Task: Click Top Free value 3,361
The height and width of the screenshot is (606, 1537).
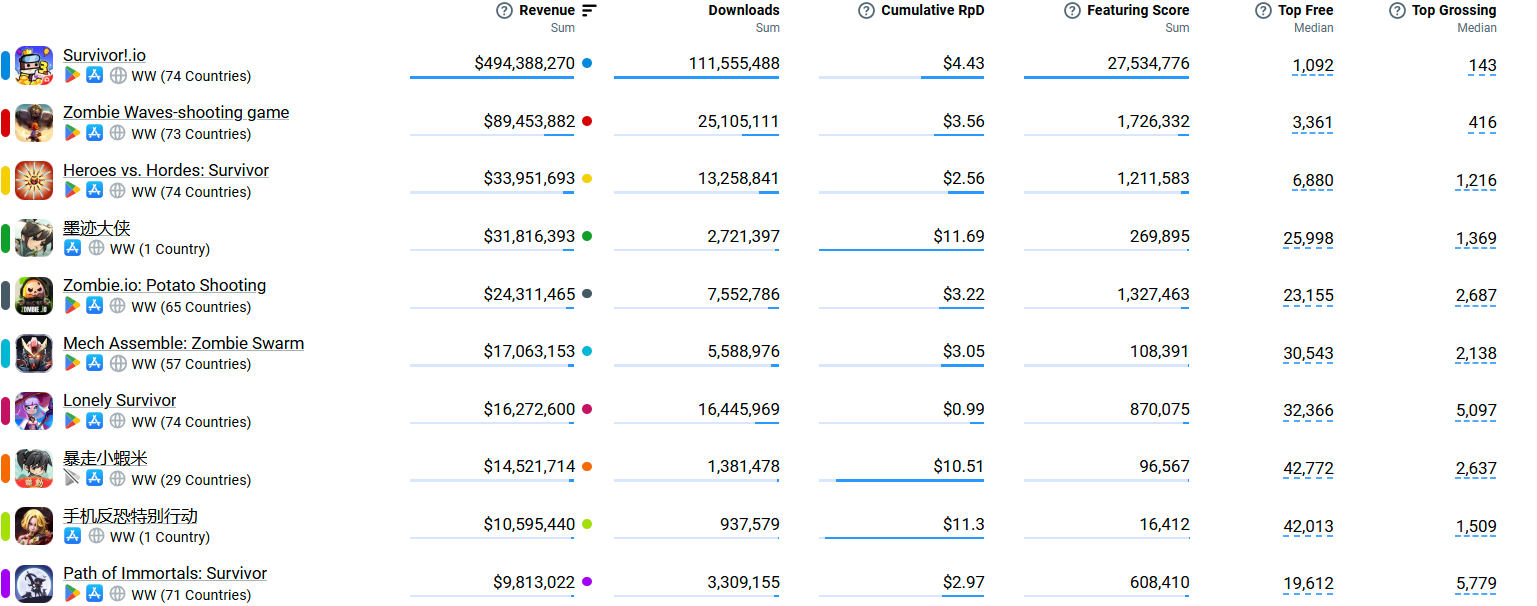Action: tap(1313, 123)
